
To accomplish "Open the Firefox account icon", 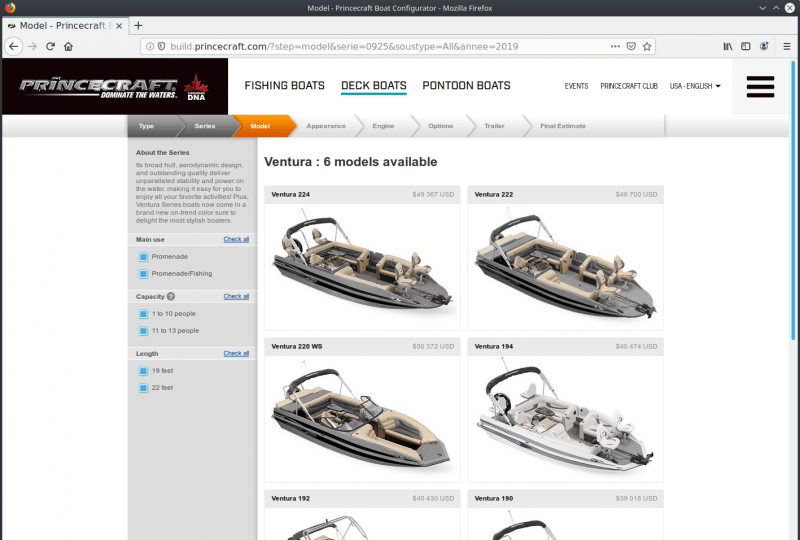I will [764, 46].
